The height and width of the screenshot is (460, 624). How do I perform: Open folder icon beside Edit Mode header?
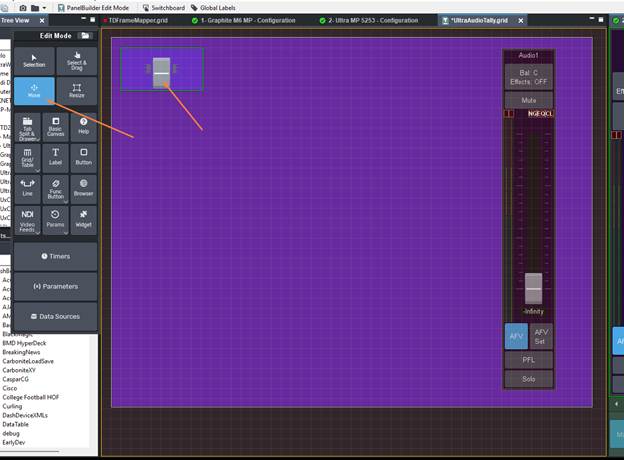point(85,35)
